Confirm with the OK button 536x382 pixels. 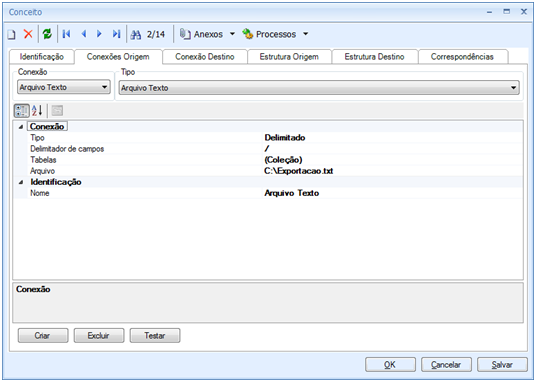coord(390,365)
